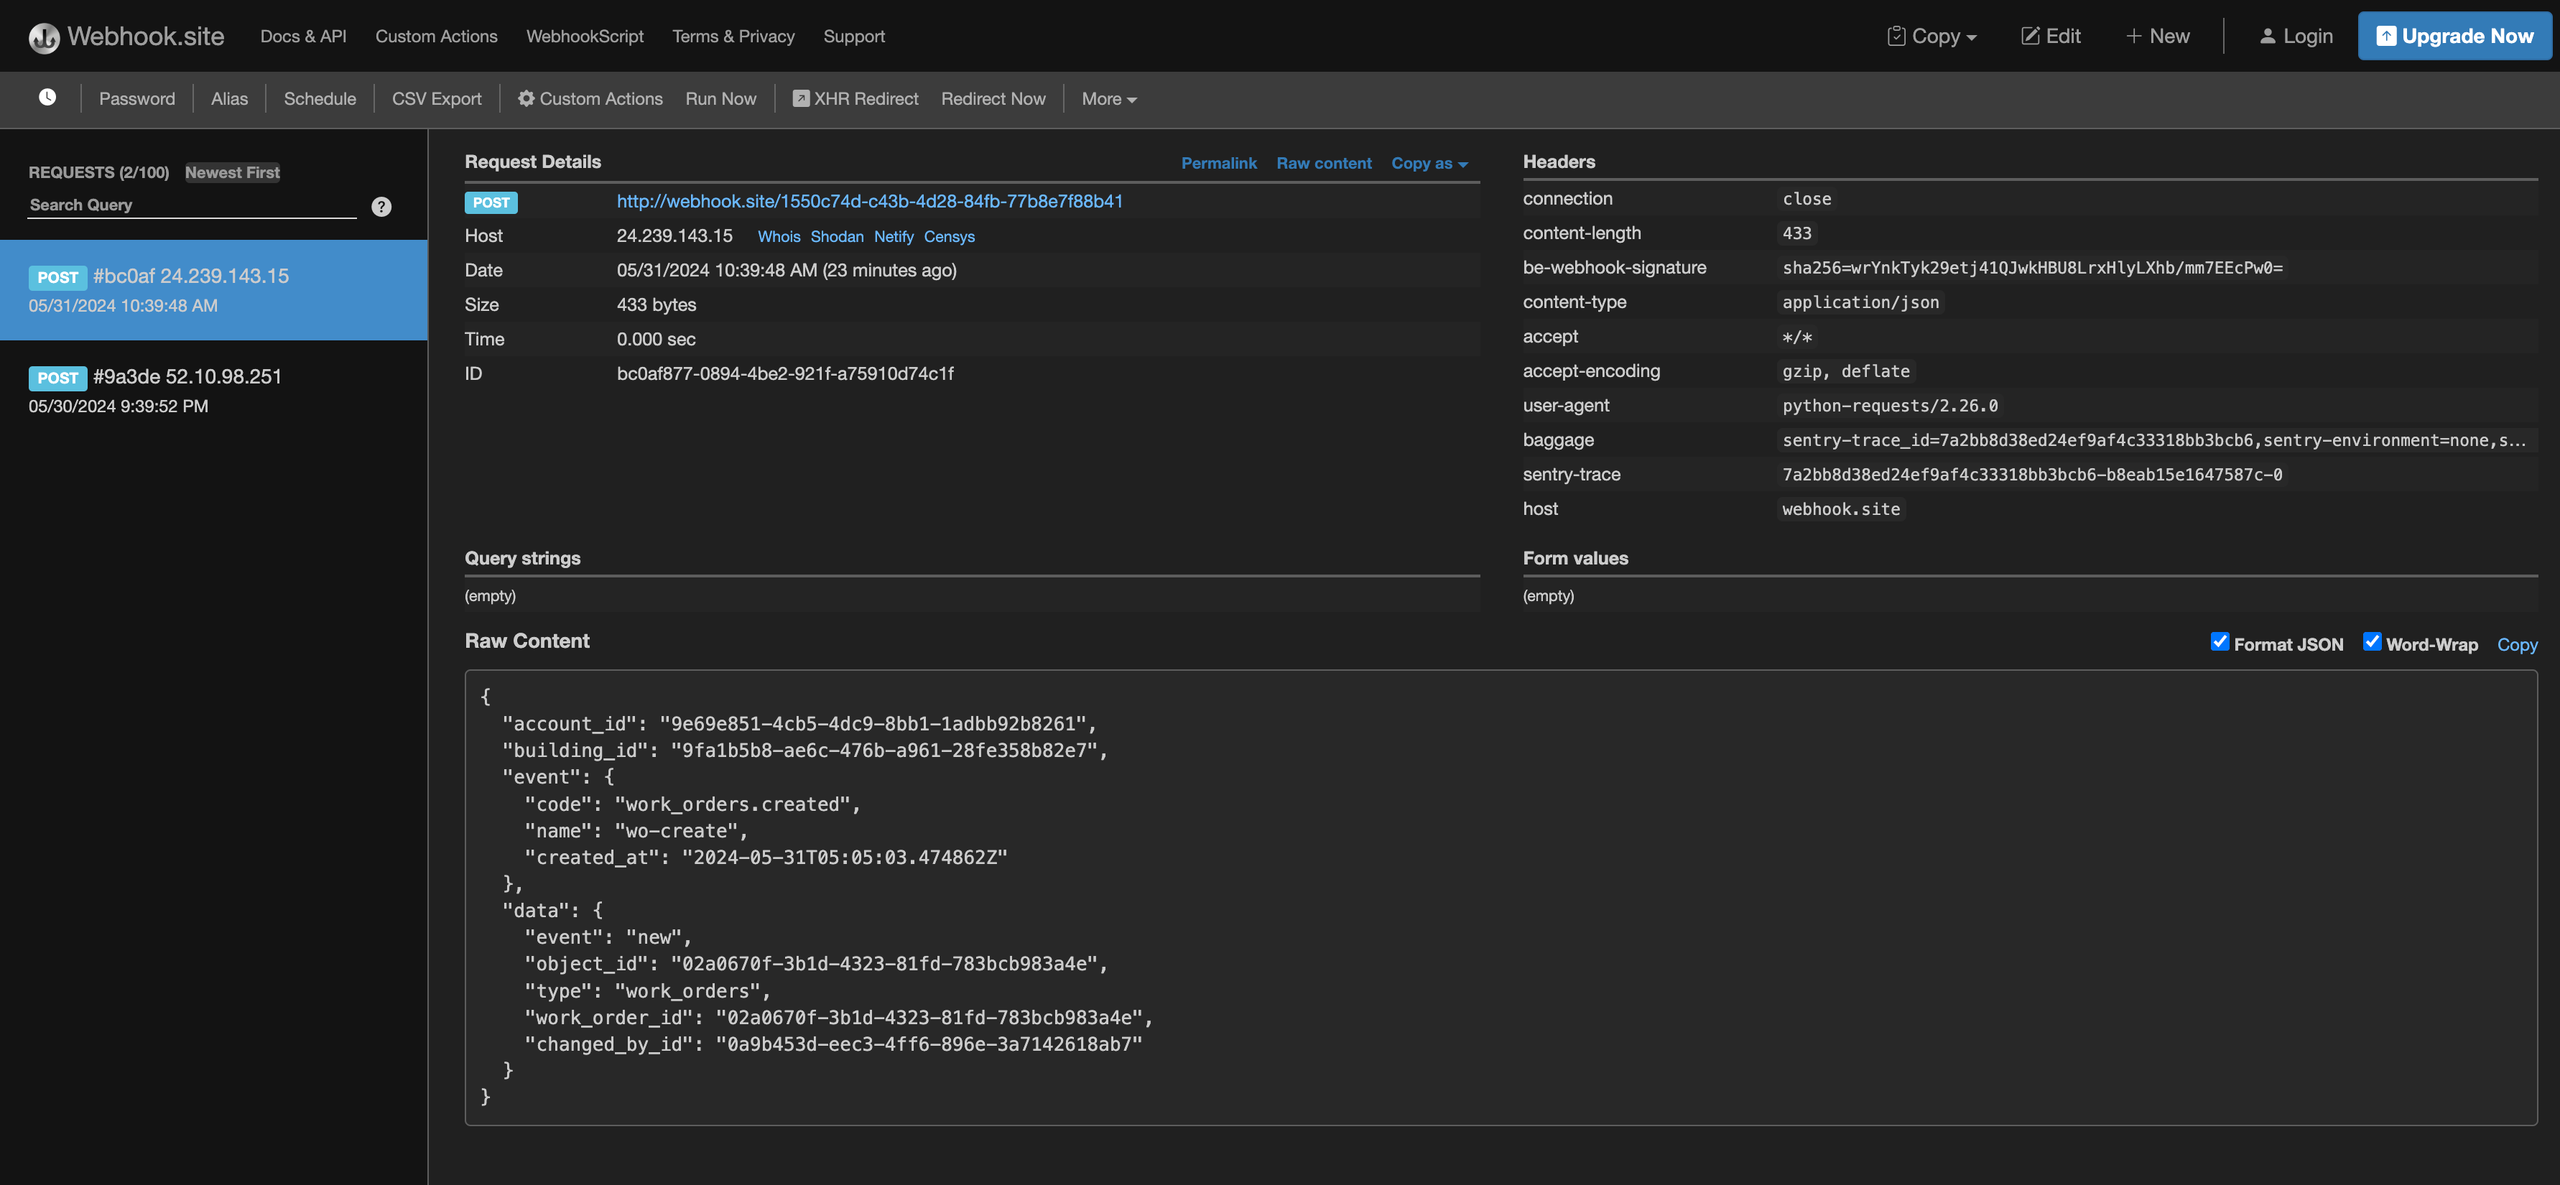Select request #bc0af from 24.239.143.15
Screen dimensions: 2560x1185
(x=214, y=290)
